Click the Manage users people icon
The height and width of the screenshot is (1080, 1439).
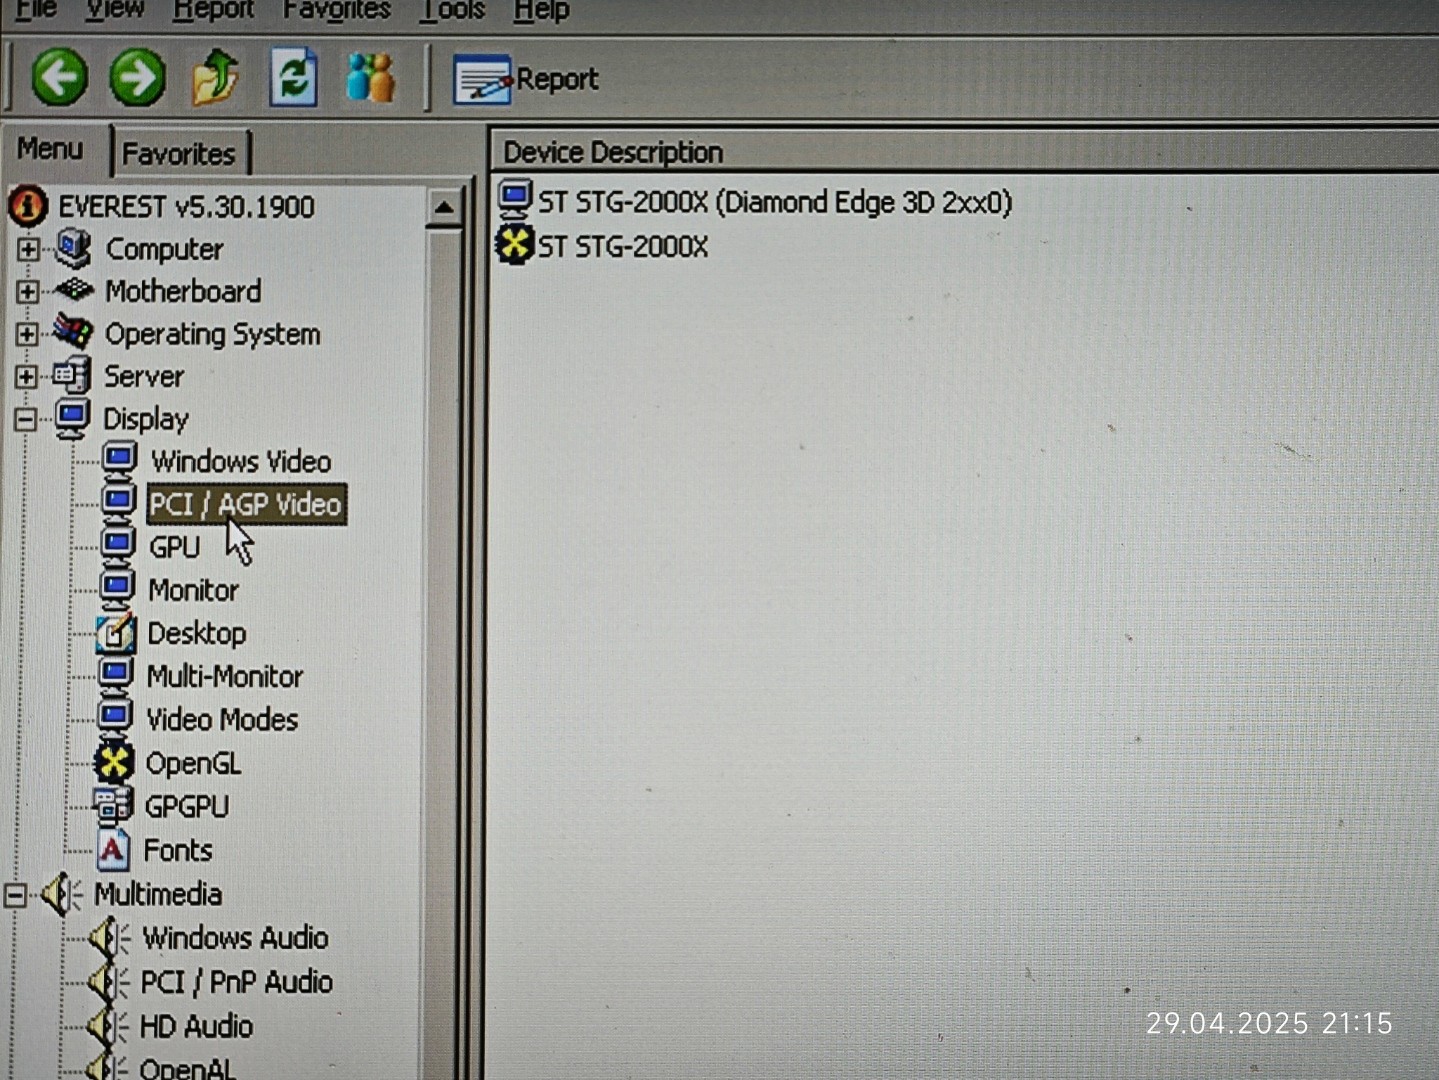pyautogui.click(x=370, y=78)
